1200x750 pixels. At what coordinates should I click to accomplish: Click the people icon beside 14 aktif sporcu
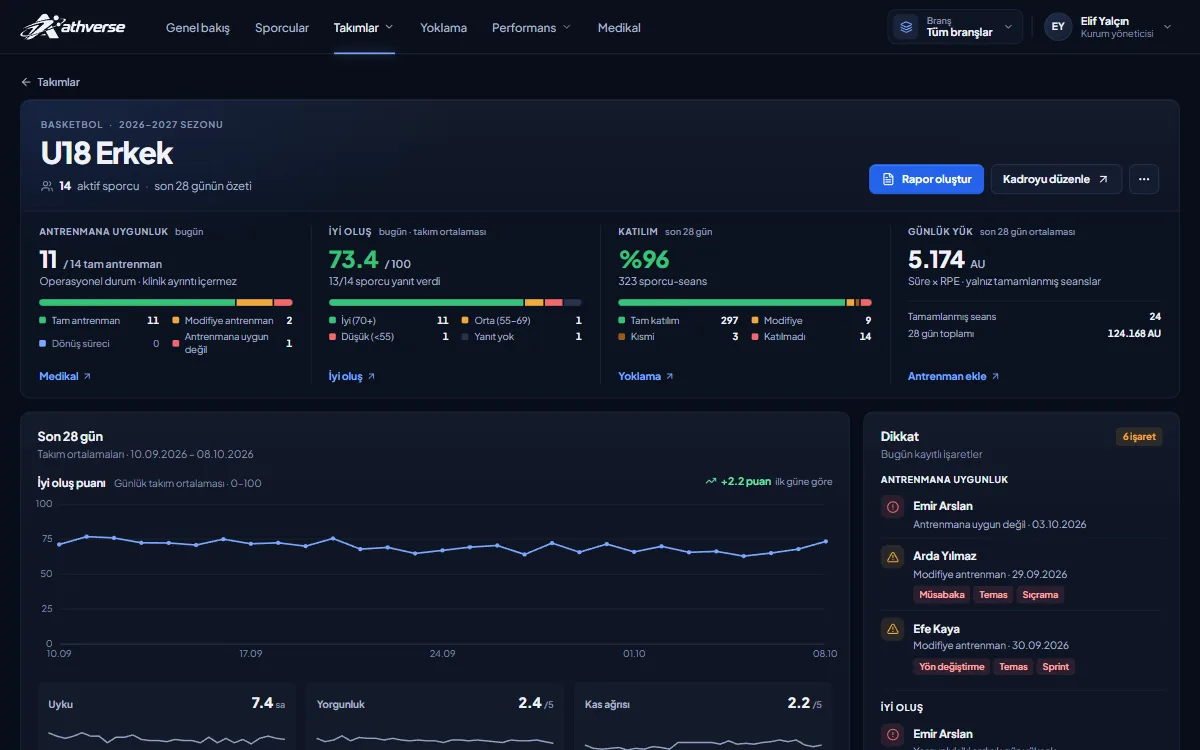tap(47, 186)
